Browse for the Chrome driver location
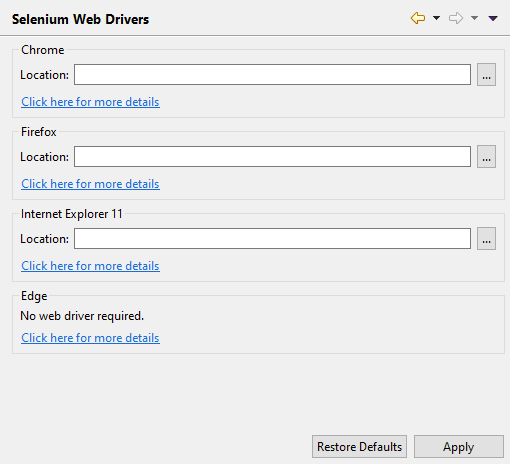Screen dimensions: 510x464 coord(486,75)
